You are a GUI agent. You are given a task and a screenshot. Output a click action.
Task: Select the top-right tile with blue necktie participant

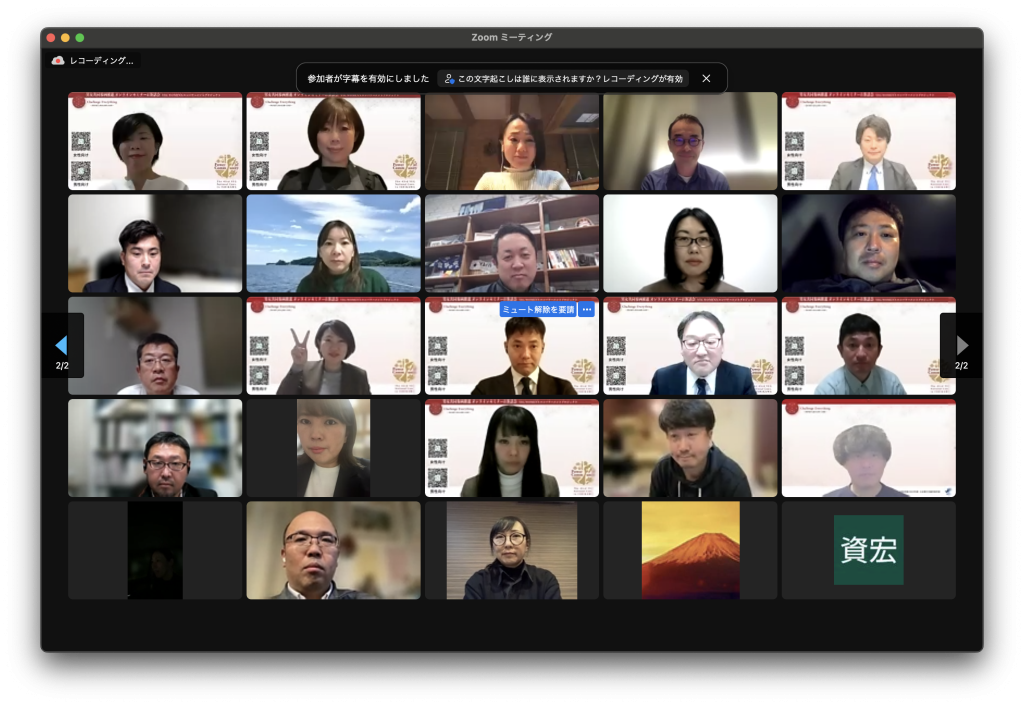[868, 141]
